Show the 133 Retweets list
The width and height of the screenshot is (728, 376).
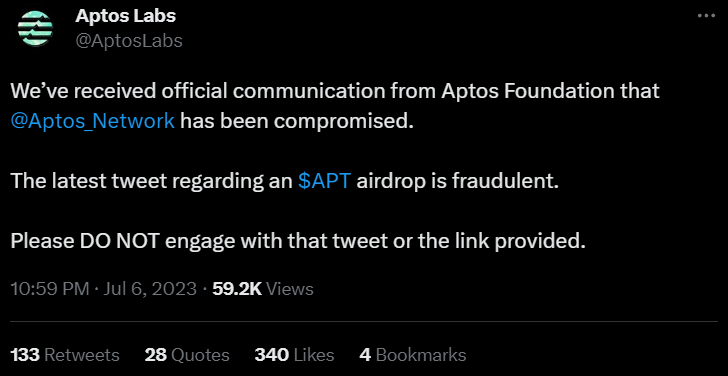click(65, 355)
